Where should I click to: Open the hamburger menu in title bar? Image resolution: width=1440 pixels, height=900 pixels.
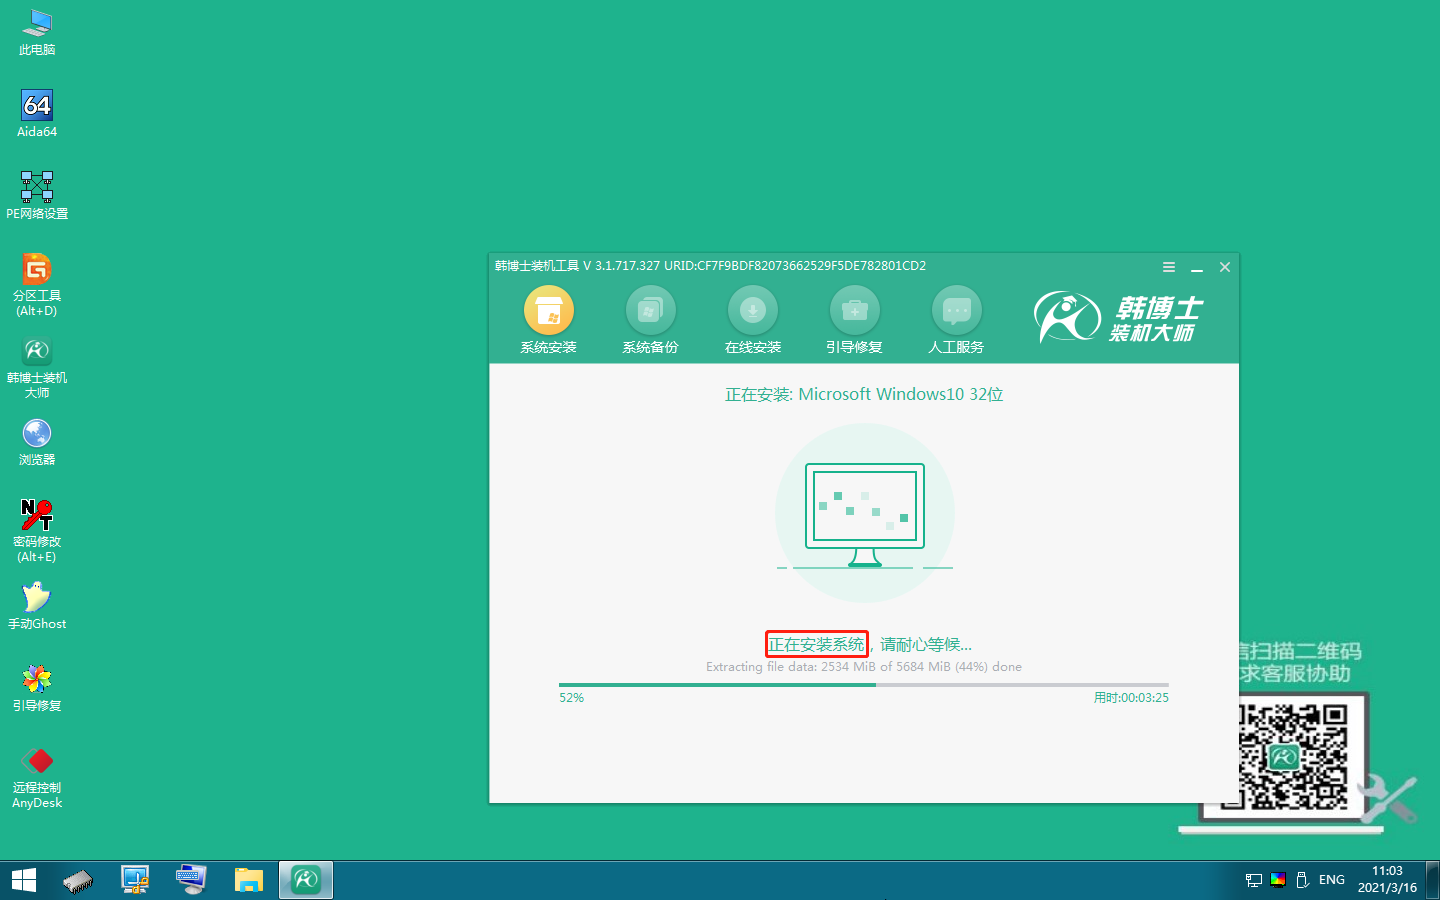tap(1168, 267)
